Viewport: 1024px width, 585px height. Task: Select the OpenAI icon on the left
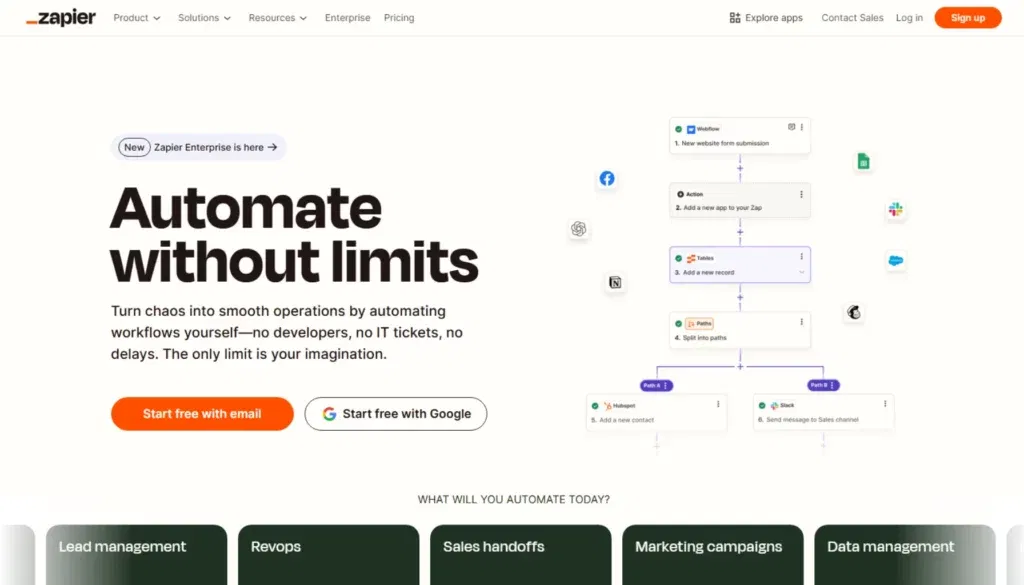579,229
